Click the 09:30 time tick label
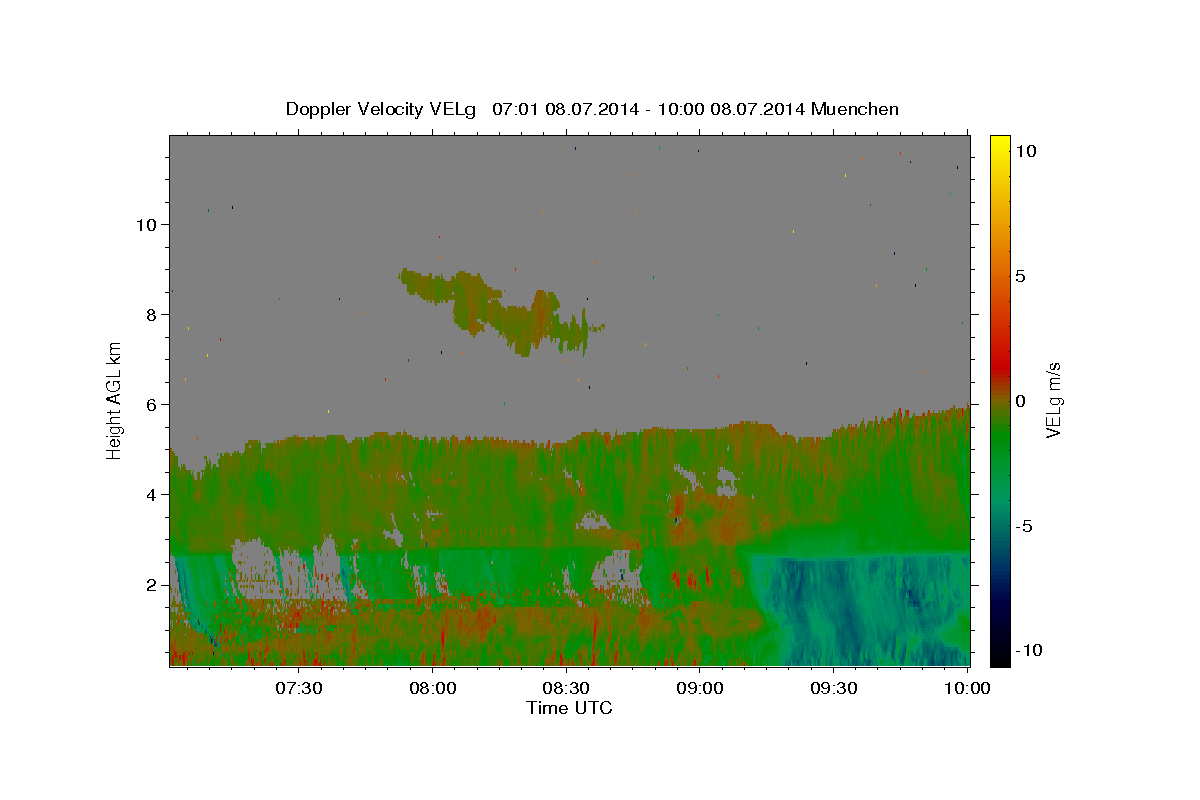Image resolution: width=1200 pixels, height=800 pixels. 834,688
